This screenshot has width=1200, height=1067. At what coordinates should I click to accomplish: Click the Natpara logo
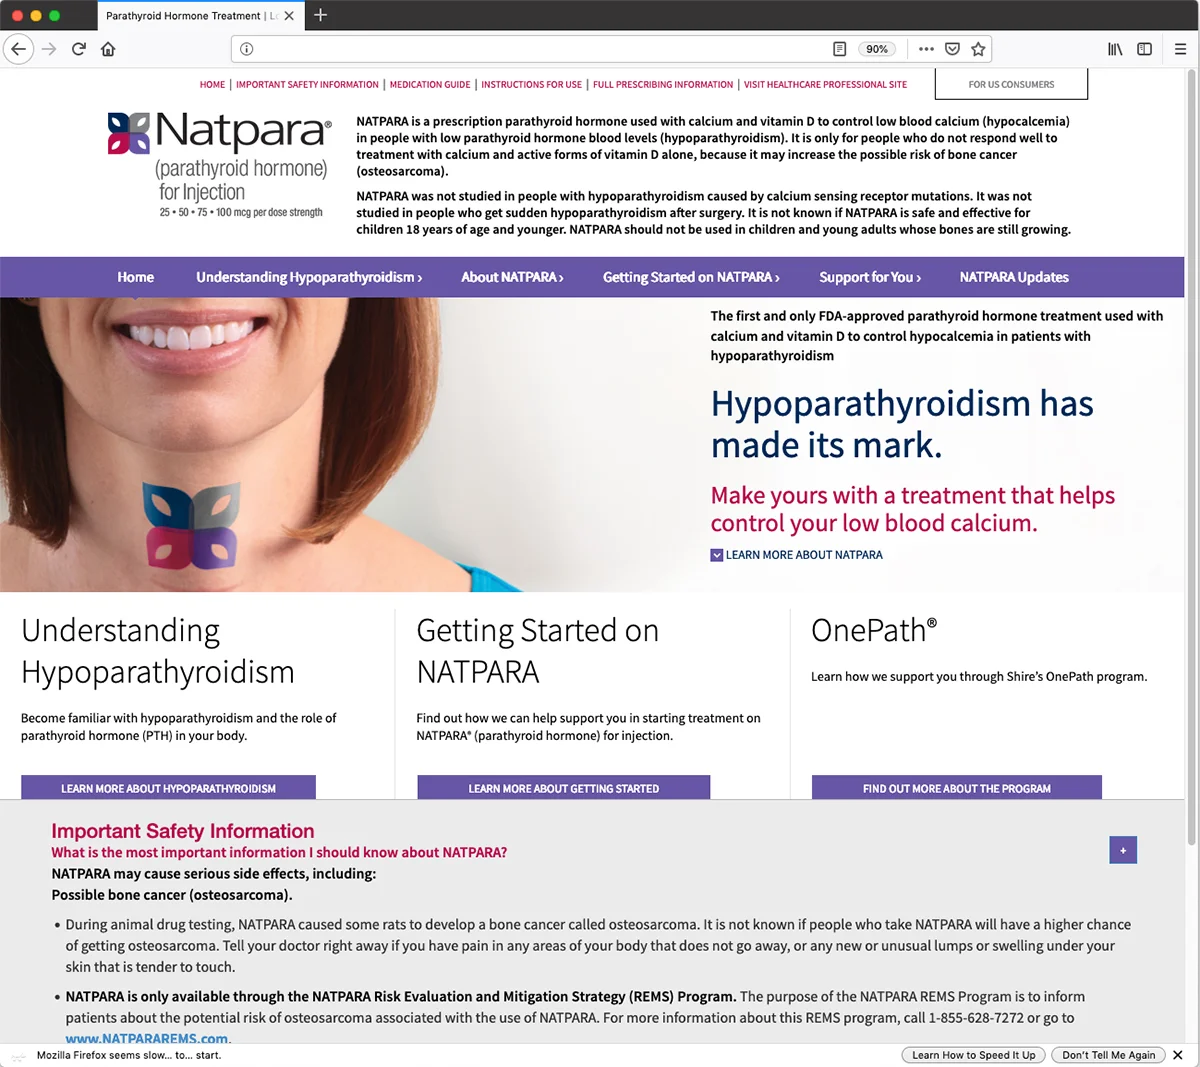(220, 164)
